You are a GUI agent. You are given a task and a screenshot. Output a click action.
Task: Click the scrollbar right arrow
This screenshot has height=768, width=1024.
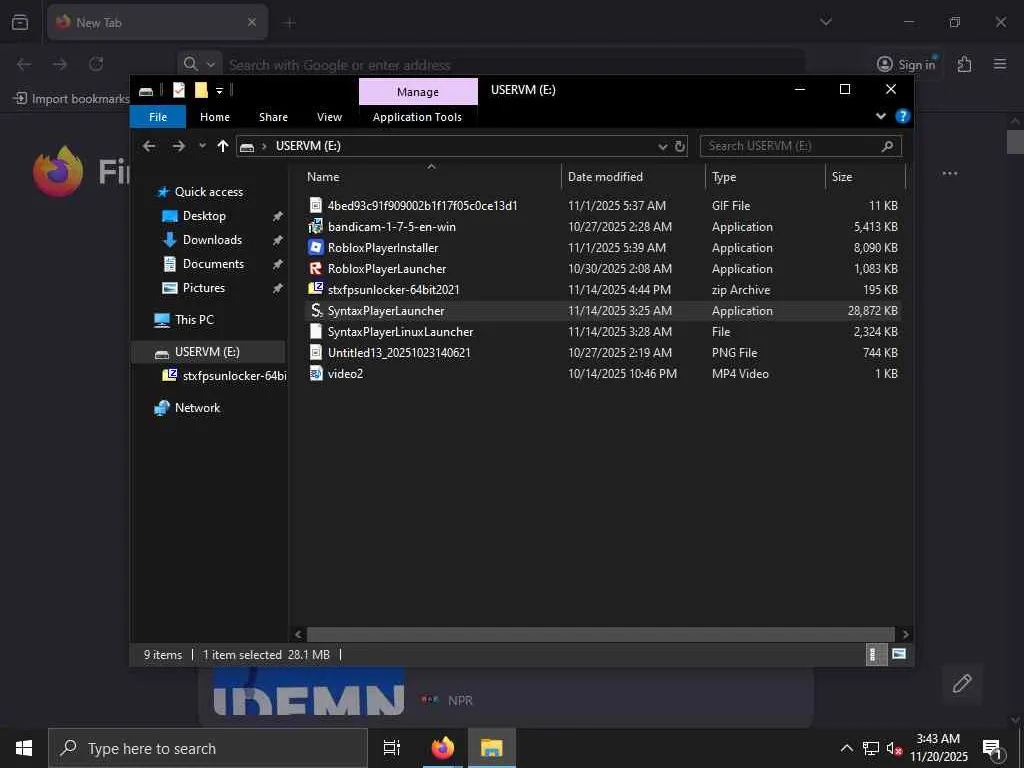(905, 635)
